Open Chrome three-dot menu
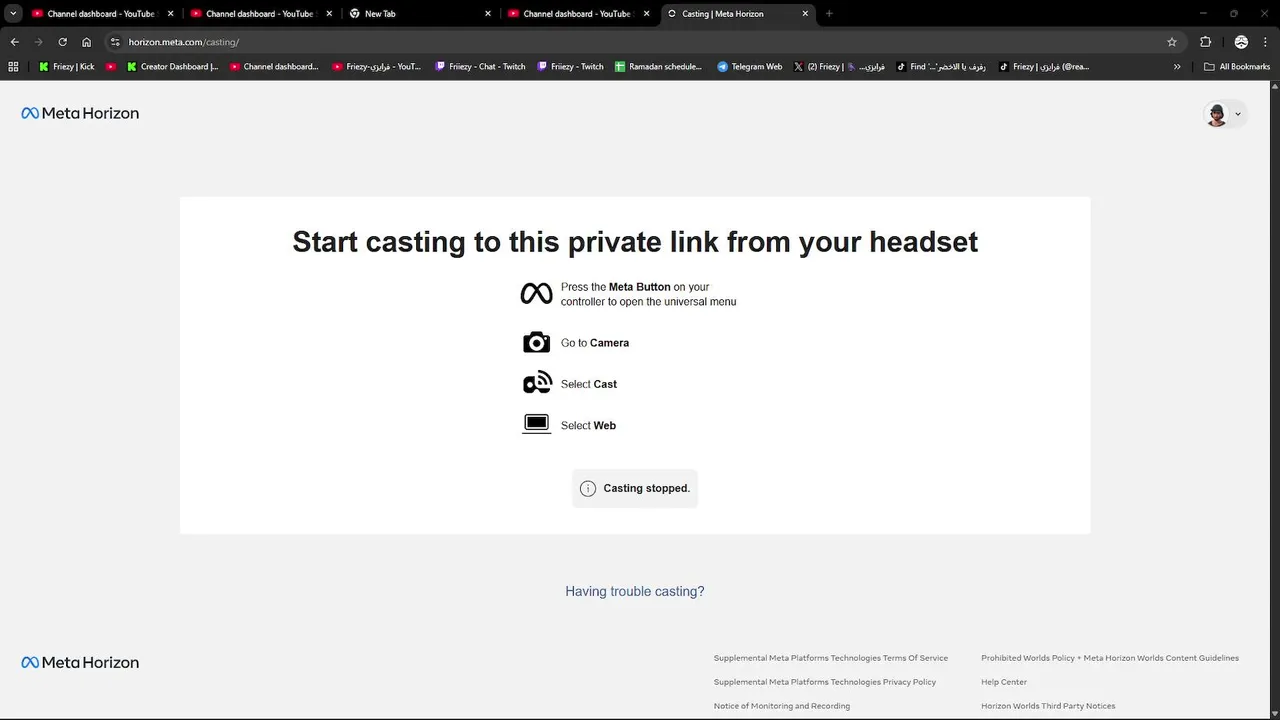This screenshot has height=720, width=1280. point(1265,42)
